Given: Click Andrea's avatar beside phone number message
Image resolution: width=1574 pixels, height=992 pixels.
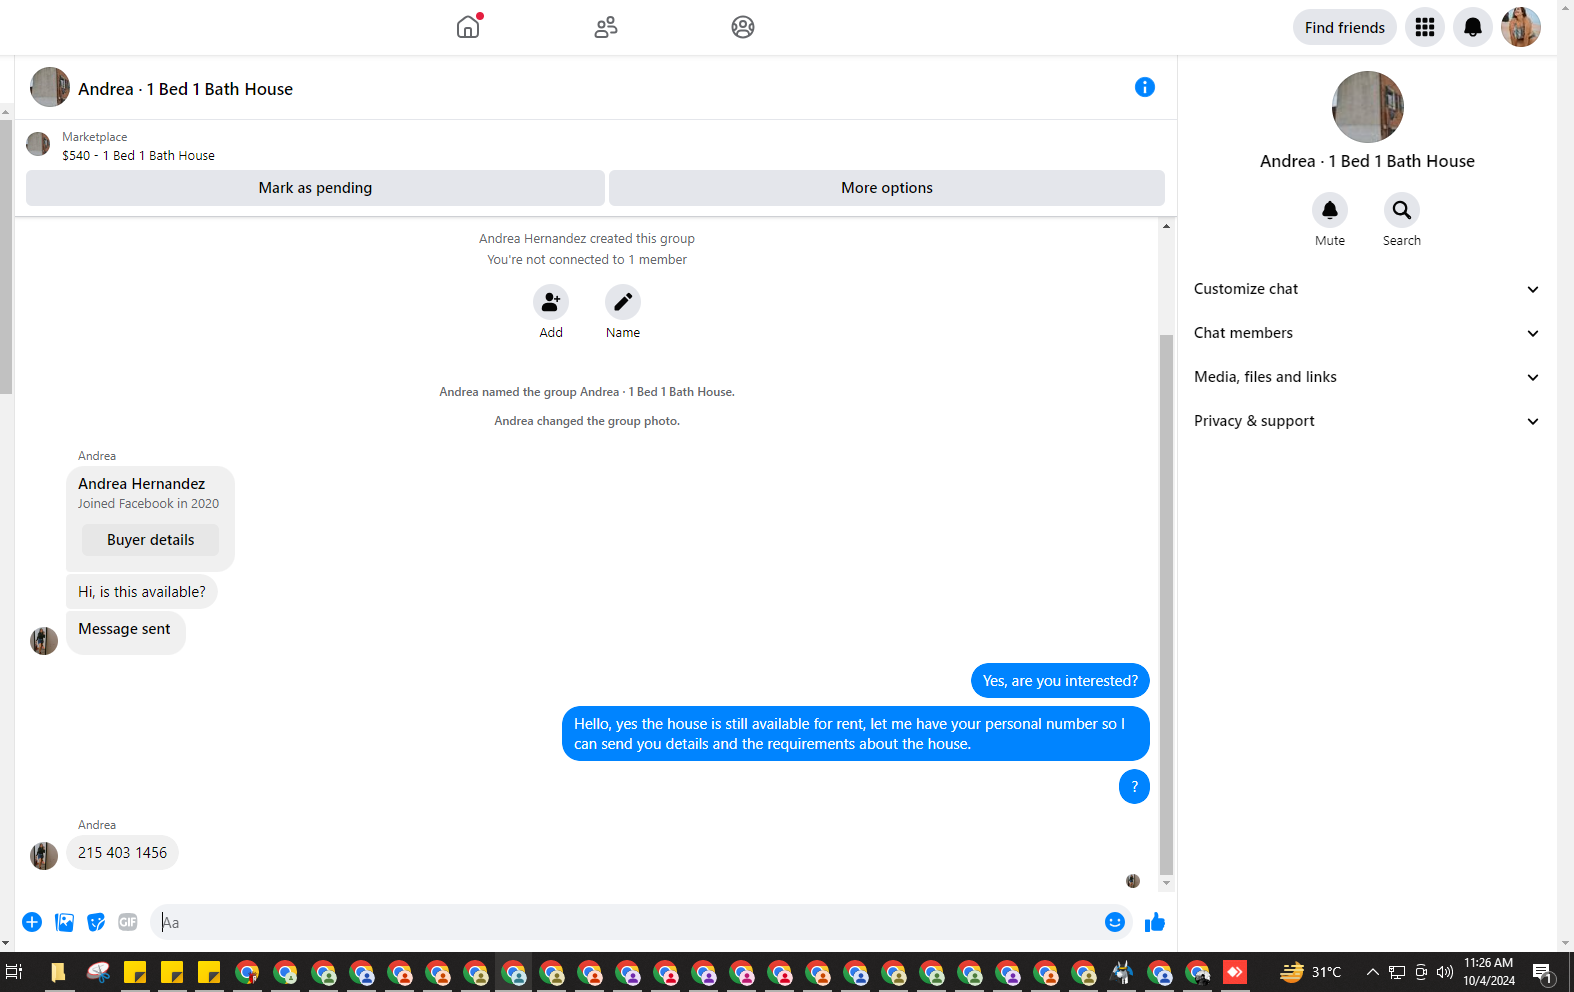Looking at the screenshot, I should [x=44, y=856].
